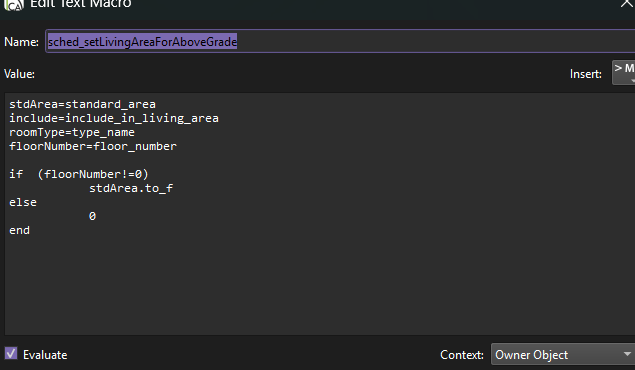Viewport: 635px width, 370px height.
Task: Click the line 'floorNumber=floor_number'
Action: click(x=93, y=146)
